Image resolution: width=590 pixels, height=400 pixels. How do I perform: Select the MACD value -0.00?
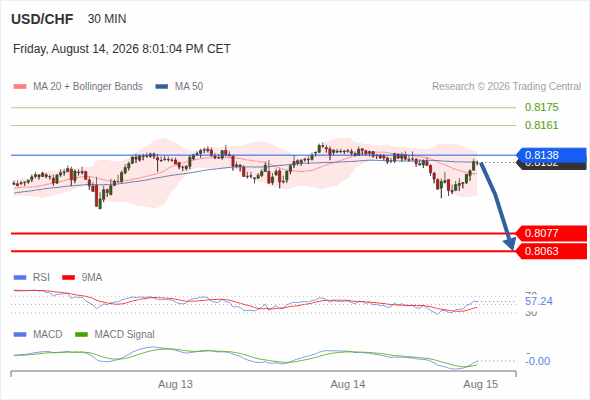(x=538, y=361)
